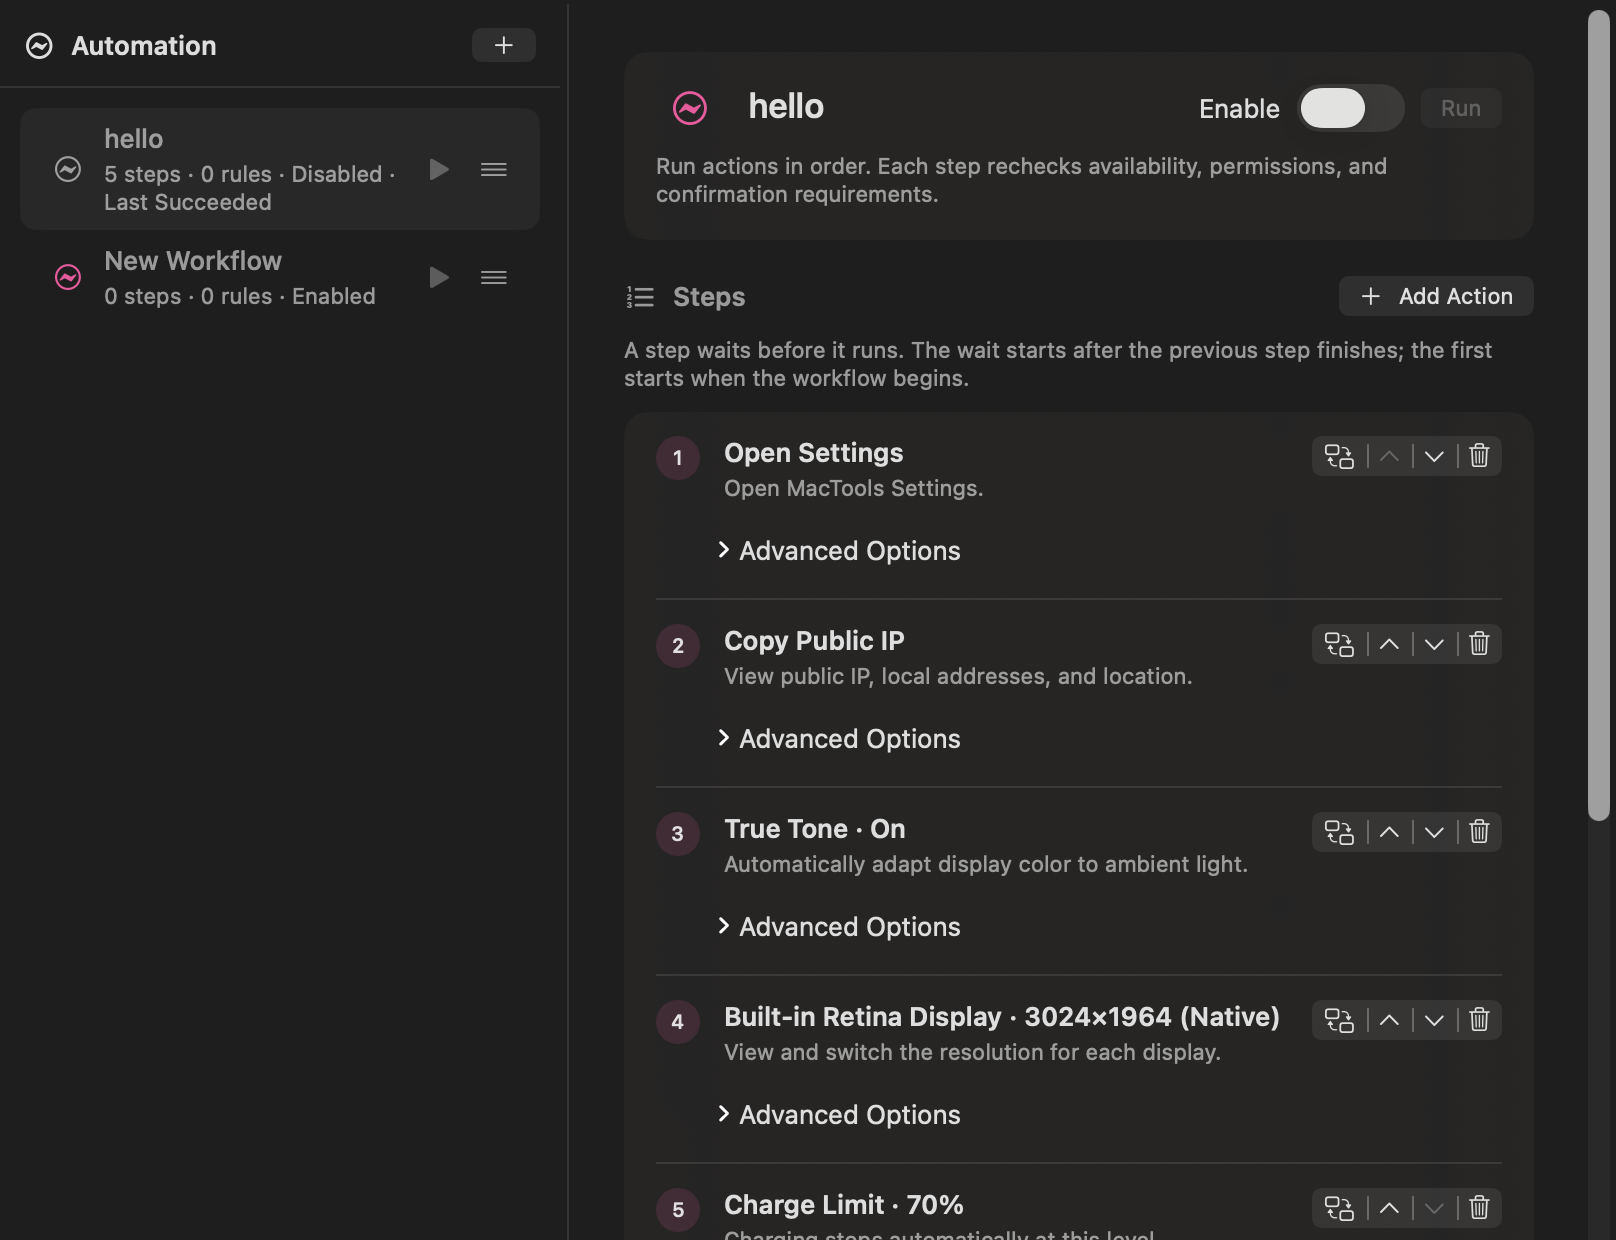Click the hello workflow title in header
1616x1240 pixels.
[786, 107]
